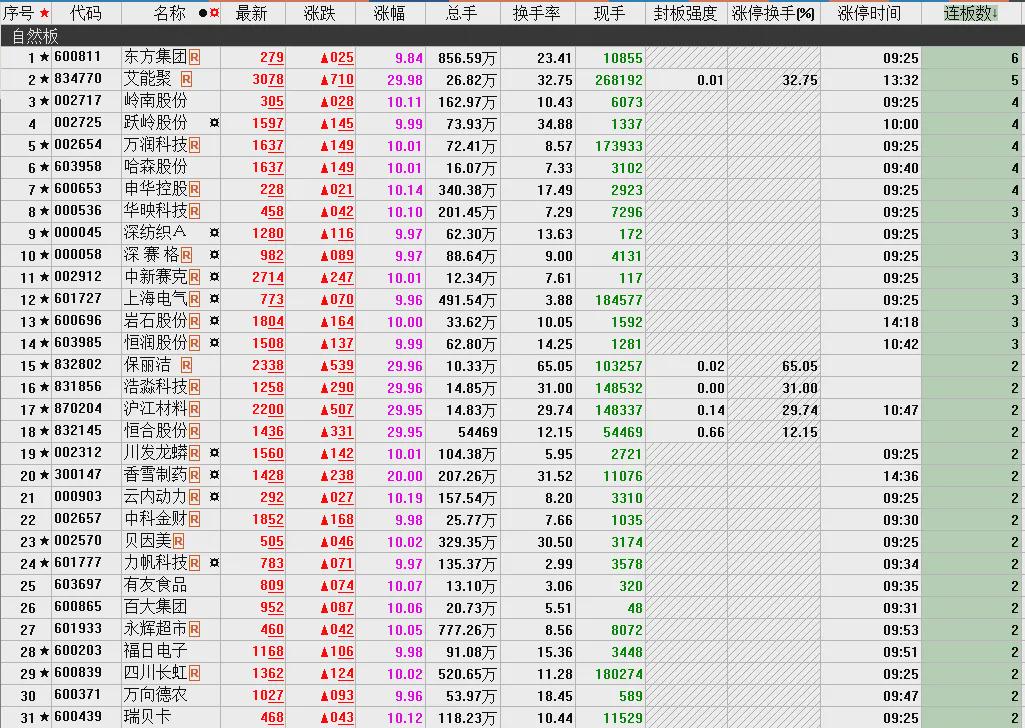
Task: Click the R badge next to 永辉超市
Action: [x=194, y=630]
